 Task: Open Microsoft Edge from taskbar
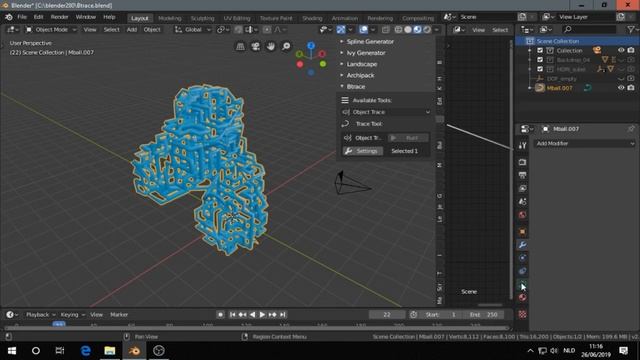point(85,351)
